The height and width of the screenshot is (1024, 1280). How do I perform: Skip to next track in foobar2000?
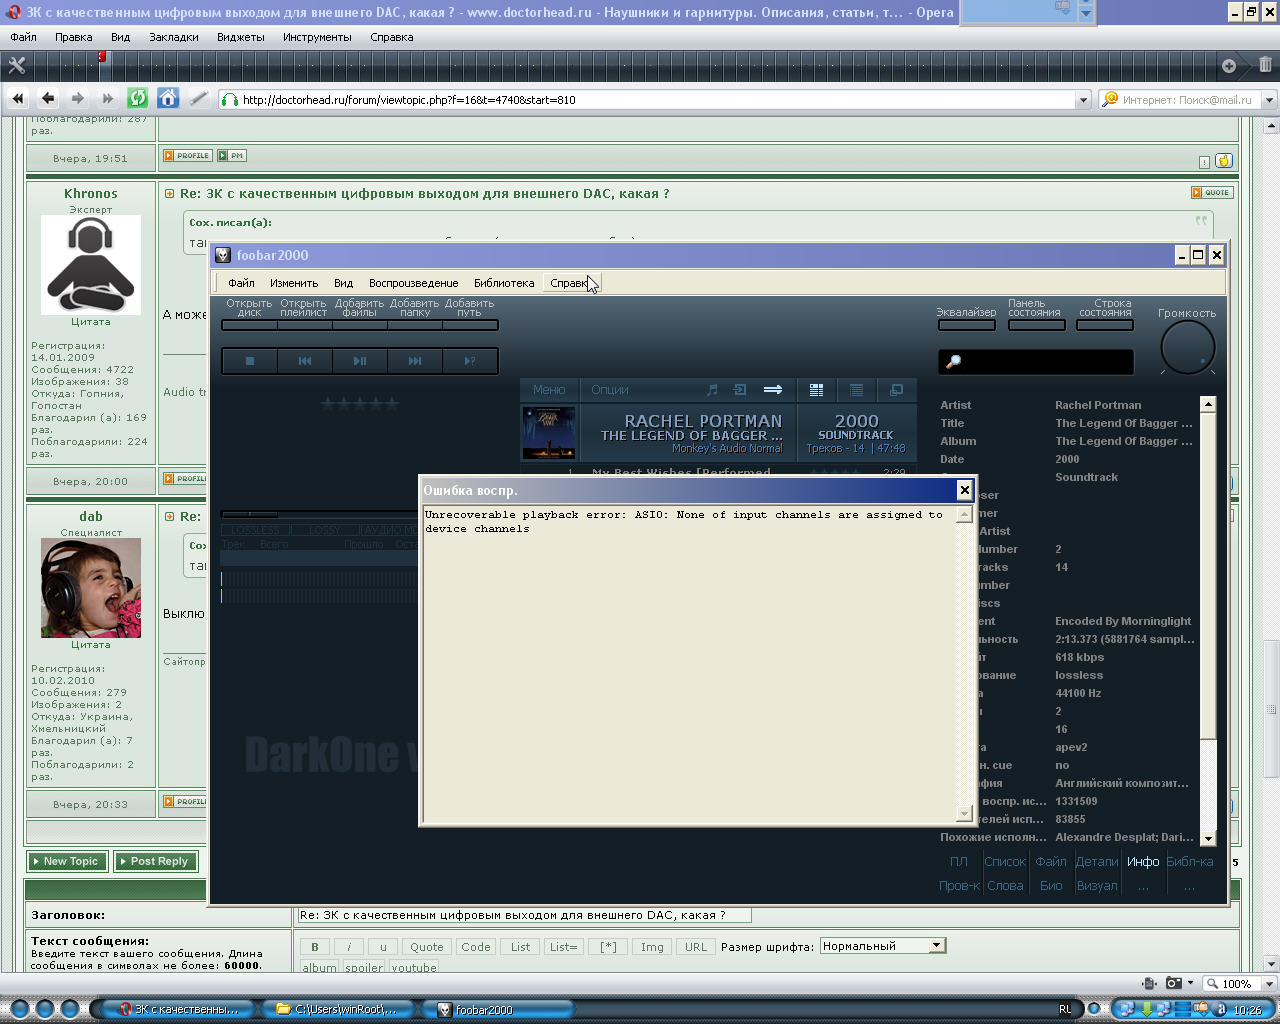coord(415,361)
